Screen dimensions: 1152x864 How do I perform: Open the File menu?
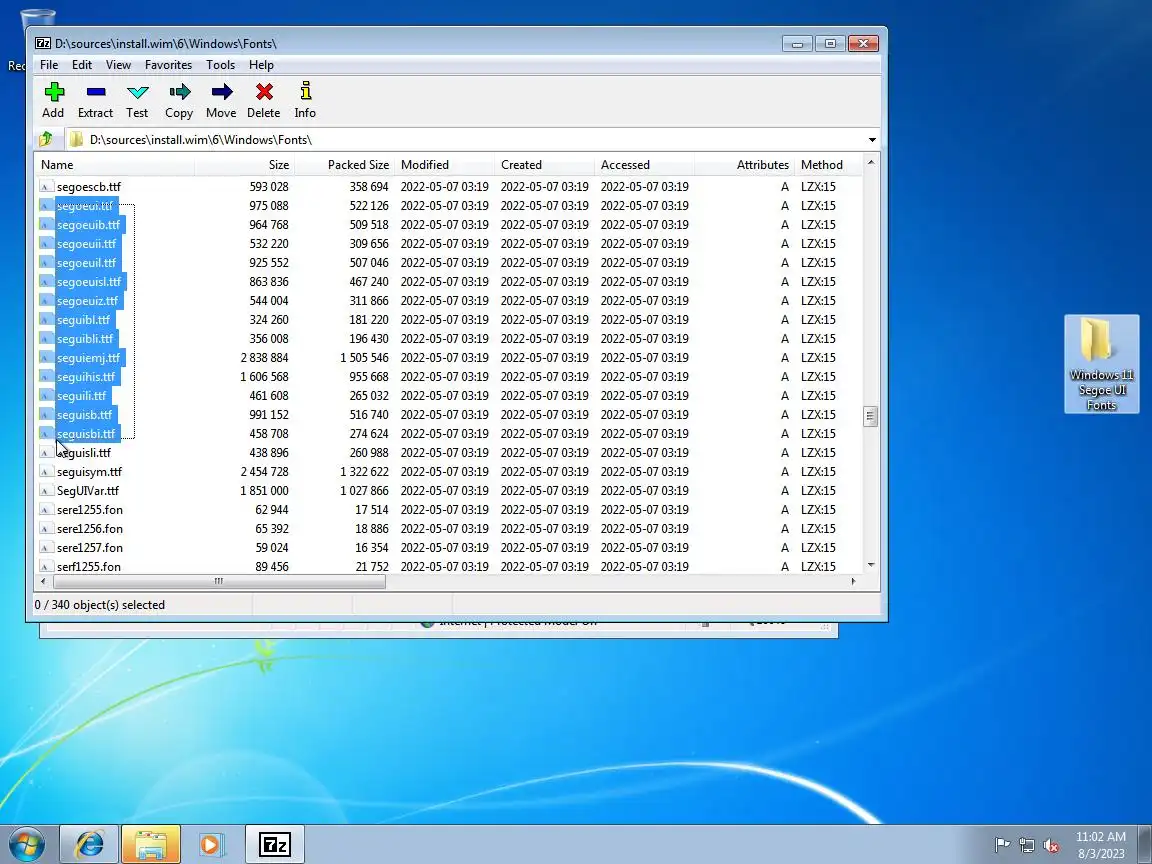point(49,65)
